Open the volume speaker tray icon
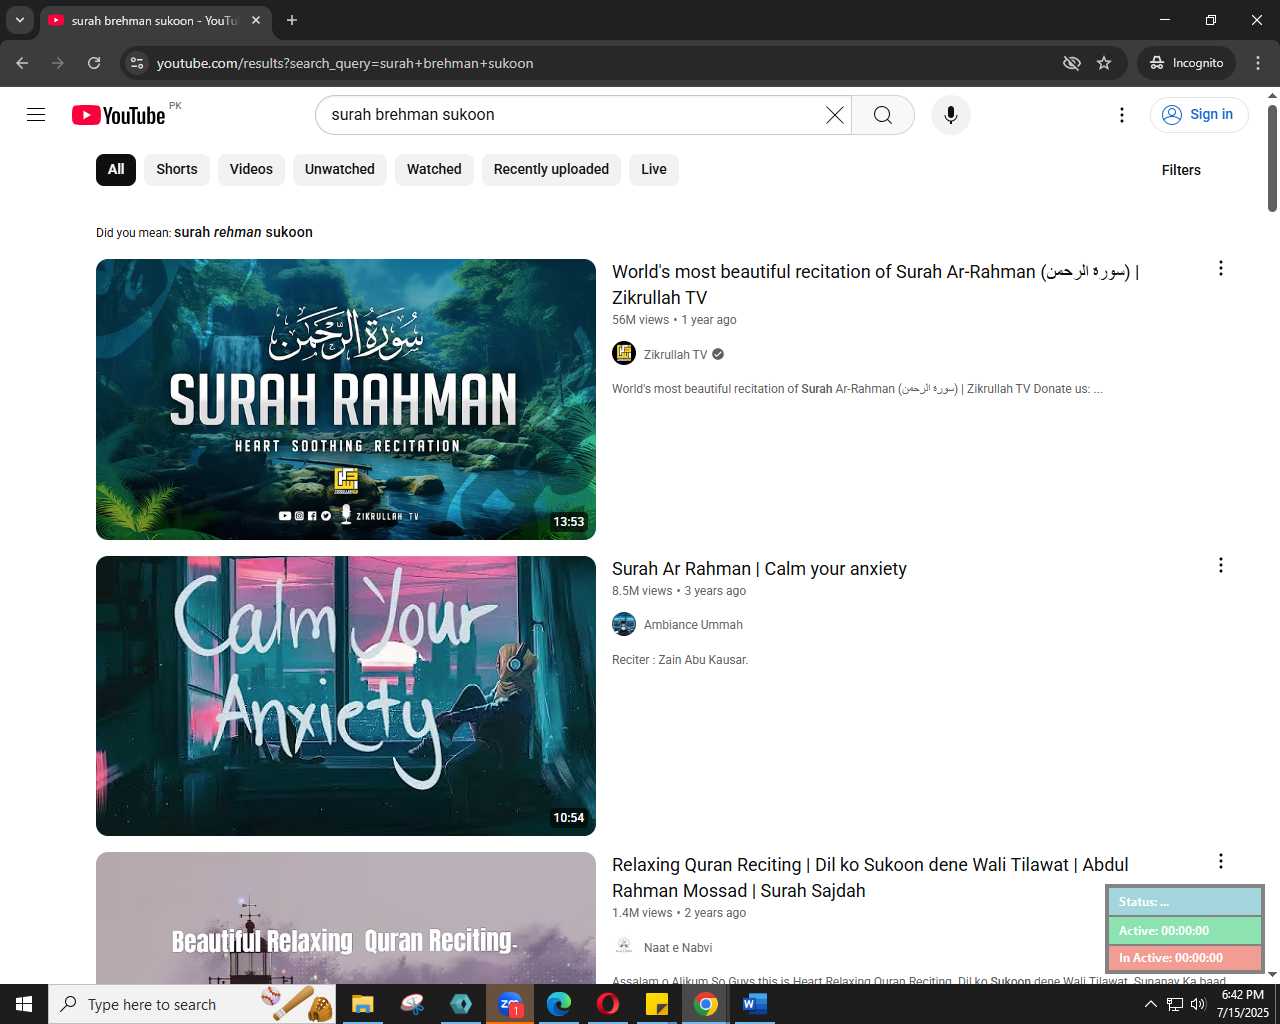The image size is (1280, 1024). 1198,1004
